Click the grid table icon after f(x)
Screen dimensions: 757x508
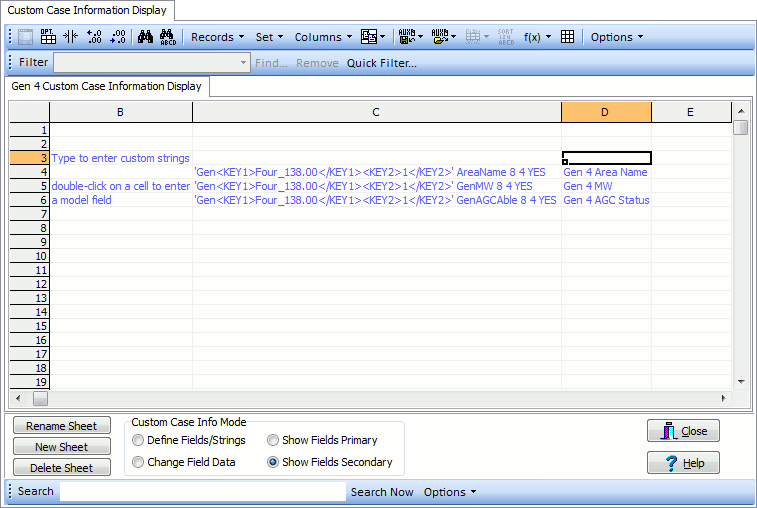pos(567,37)
